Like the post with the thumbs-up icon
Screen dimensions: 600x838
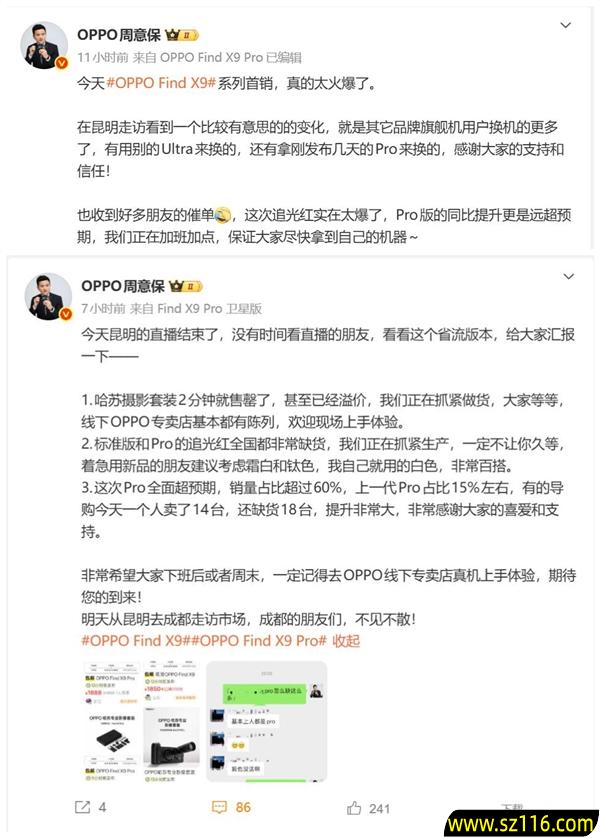(354, 808)
